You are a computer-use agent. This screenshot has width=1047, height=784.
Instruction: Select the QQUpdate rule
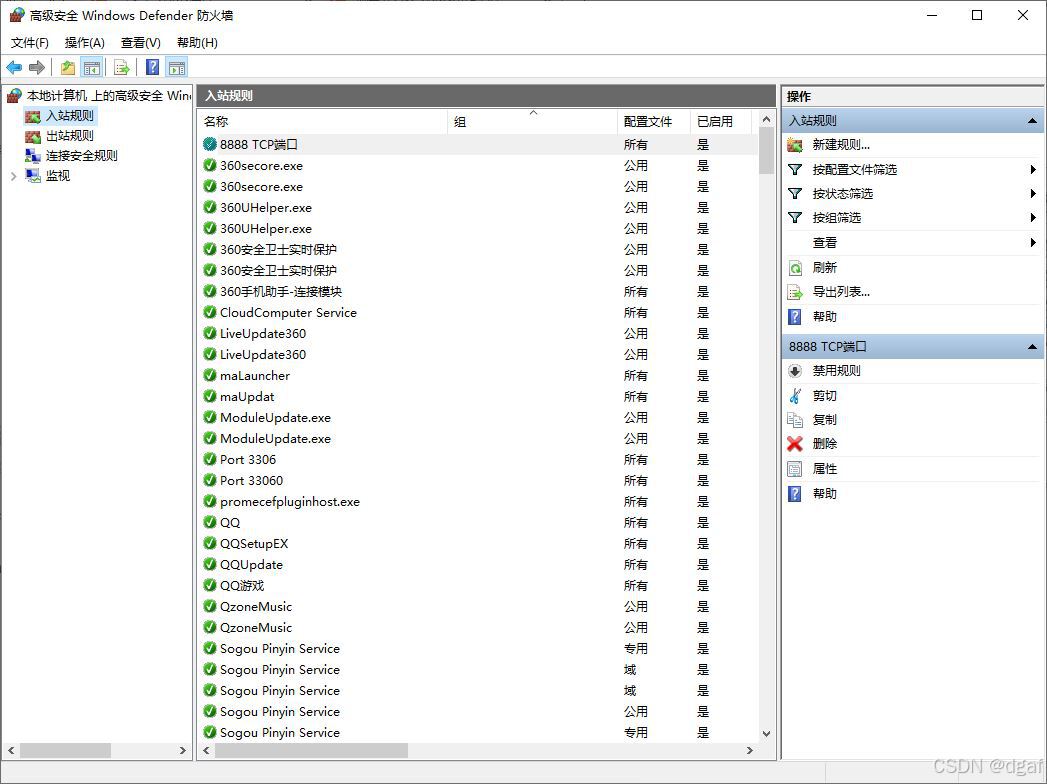click(478, 565)
